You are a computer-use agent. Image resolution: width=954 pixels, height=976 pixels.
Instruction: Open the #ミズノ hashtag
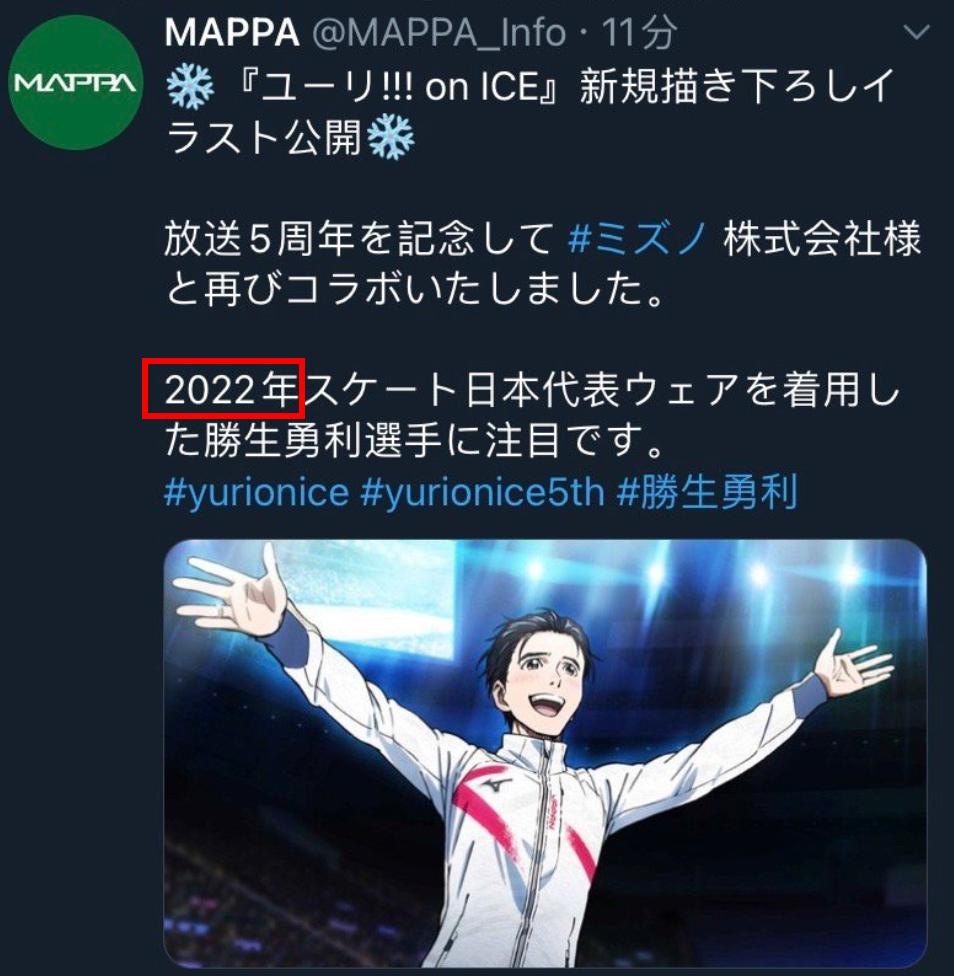pyautogui.click(x=638, y=240)
